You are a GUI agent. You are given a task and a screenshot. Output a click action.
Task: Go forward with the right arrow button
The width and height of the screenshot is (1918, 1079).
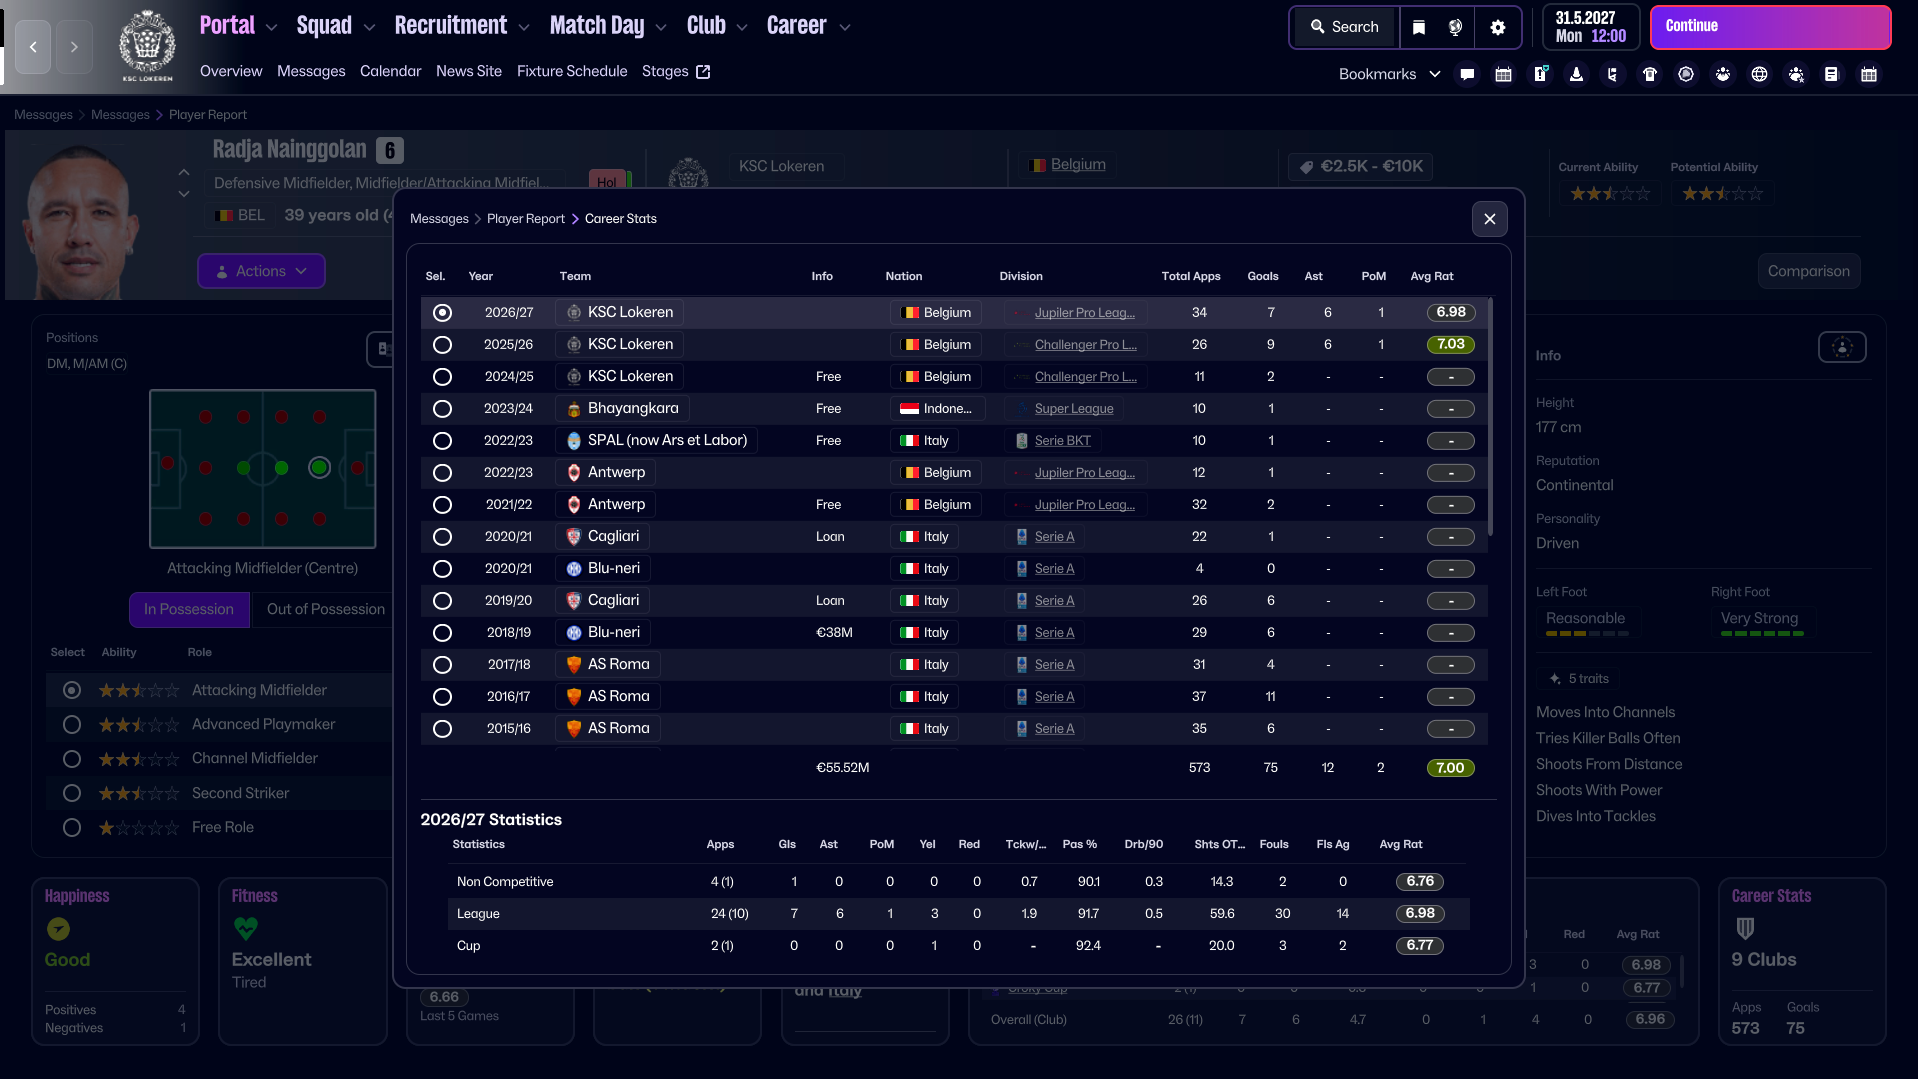click(x=74, y=47)
